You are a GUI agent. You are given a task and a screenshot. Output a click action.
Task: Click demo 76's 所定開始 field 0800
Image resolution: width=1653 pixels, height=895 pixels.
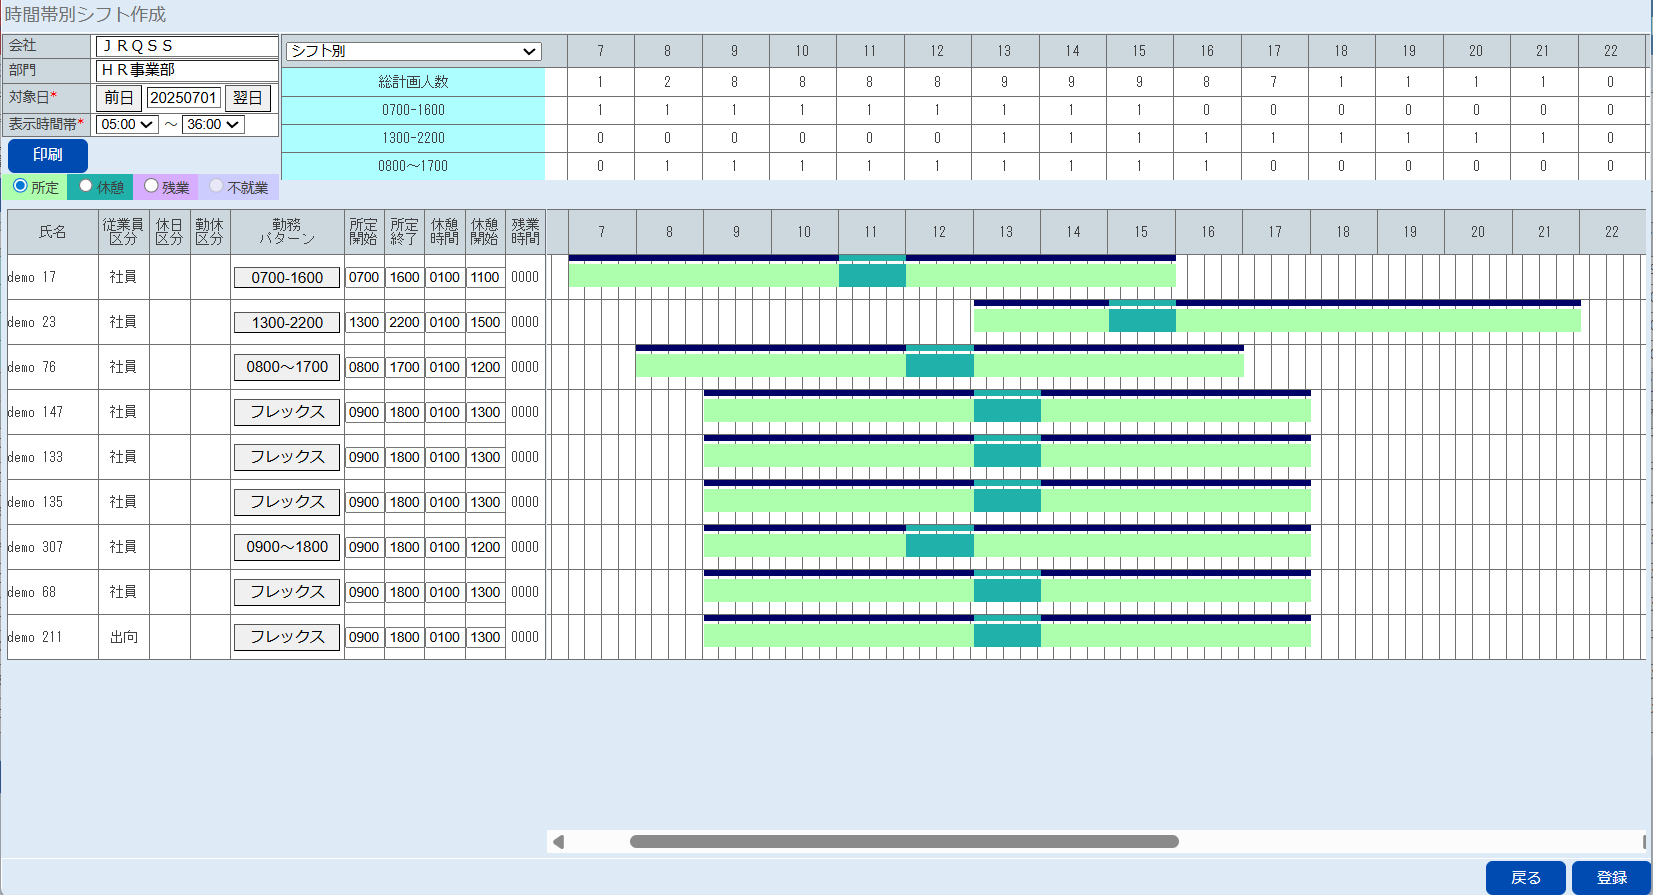coord(364,367)
